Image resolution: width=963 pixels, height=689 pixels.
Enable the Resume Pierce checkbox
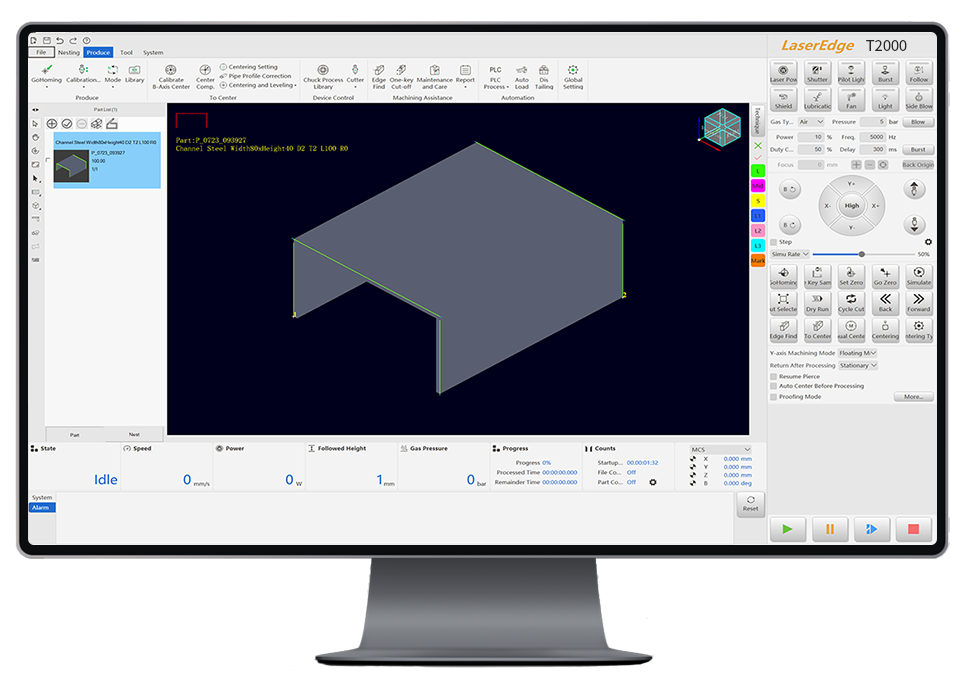(773, 376)
